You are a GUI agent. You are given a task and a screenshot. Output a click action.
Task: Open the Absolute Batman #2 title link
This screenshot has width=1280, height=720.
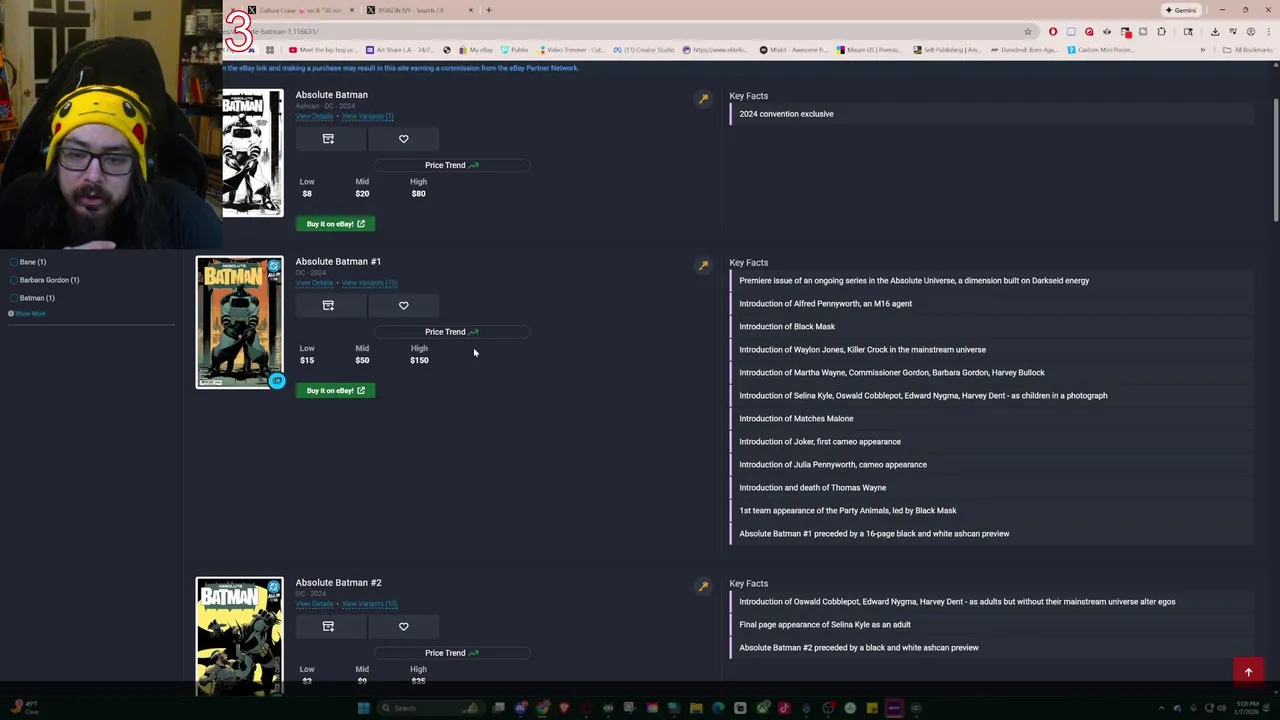tap(338, 583)
